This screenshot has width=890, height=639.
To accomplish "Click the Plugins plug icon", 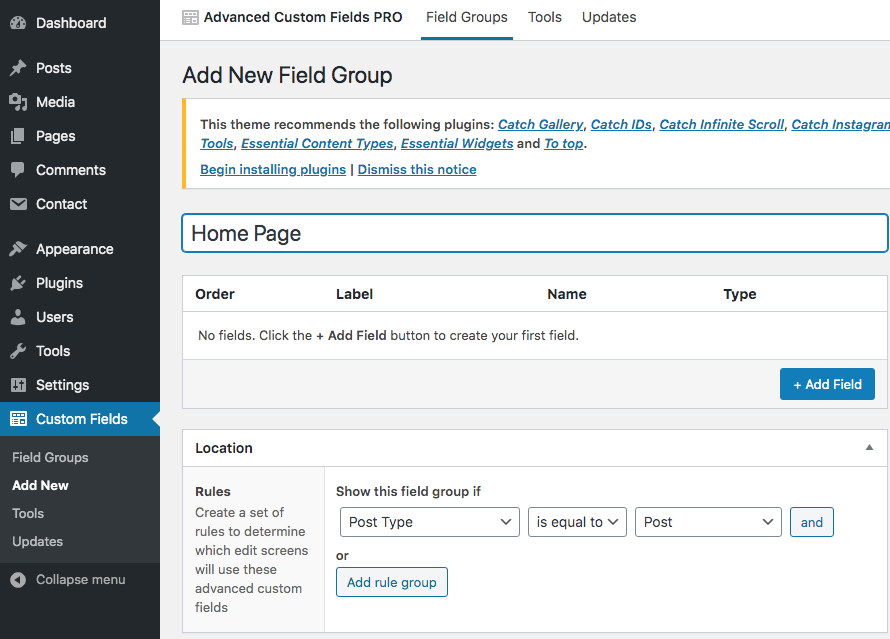I will (x=18, y=283).
